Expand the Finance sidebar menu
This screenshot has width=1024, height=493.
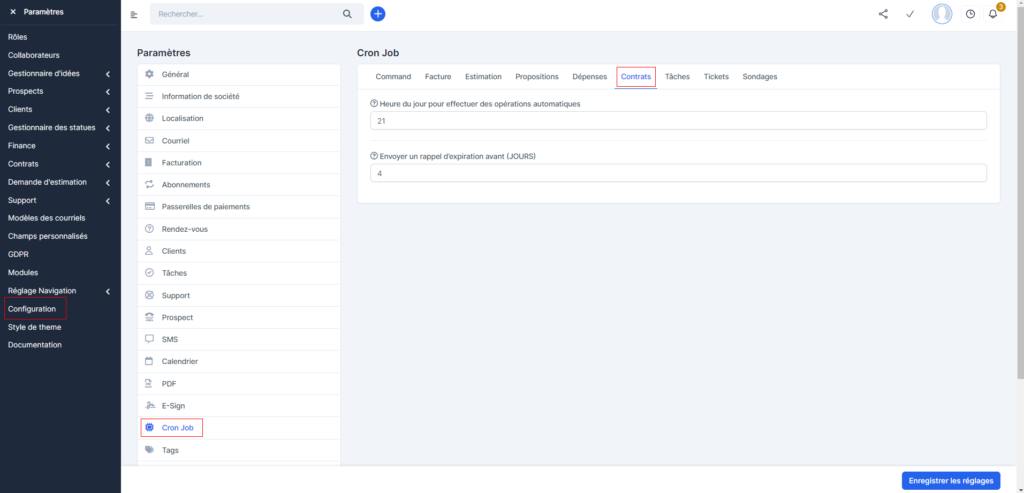pos(108,146)
